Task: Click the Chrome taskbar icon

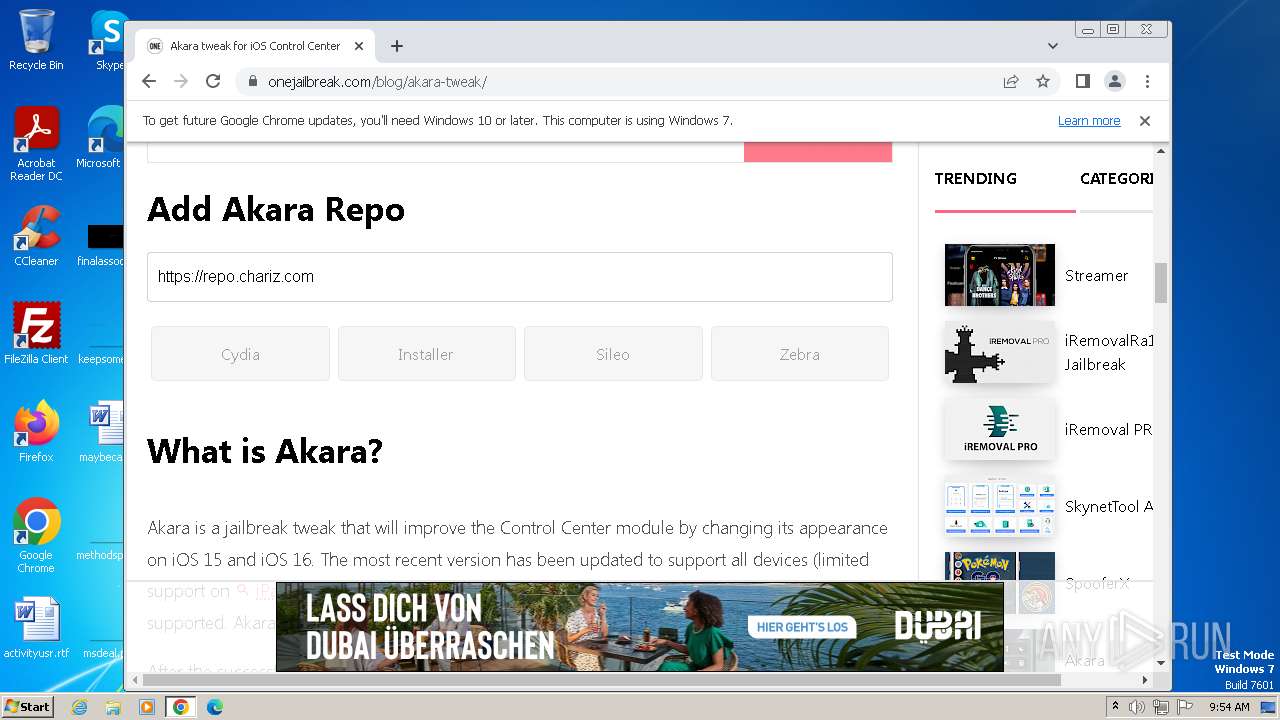Action: click(x=181, y=707)
